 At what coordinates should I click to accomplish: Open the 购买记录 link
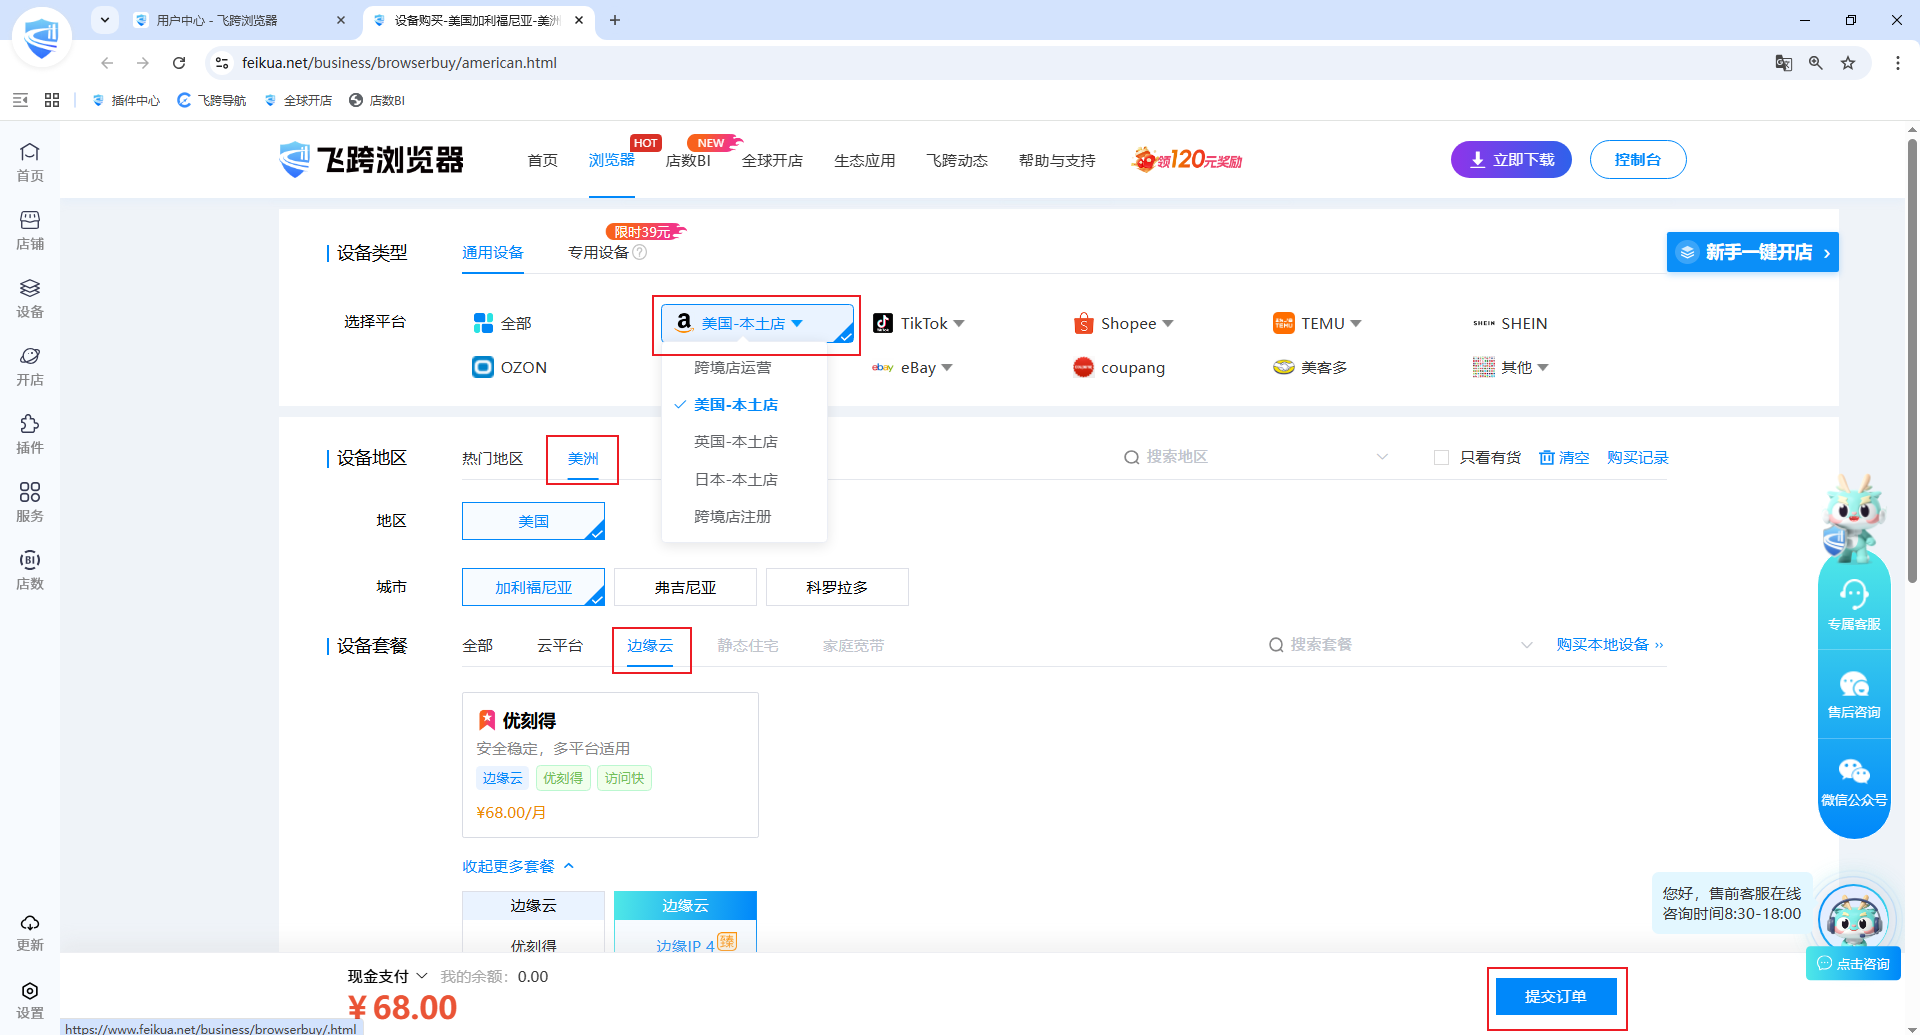(x=1638, y=457)
